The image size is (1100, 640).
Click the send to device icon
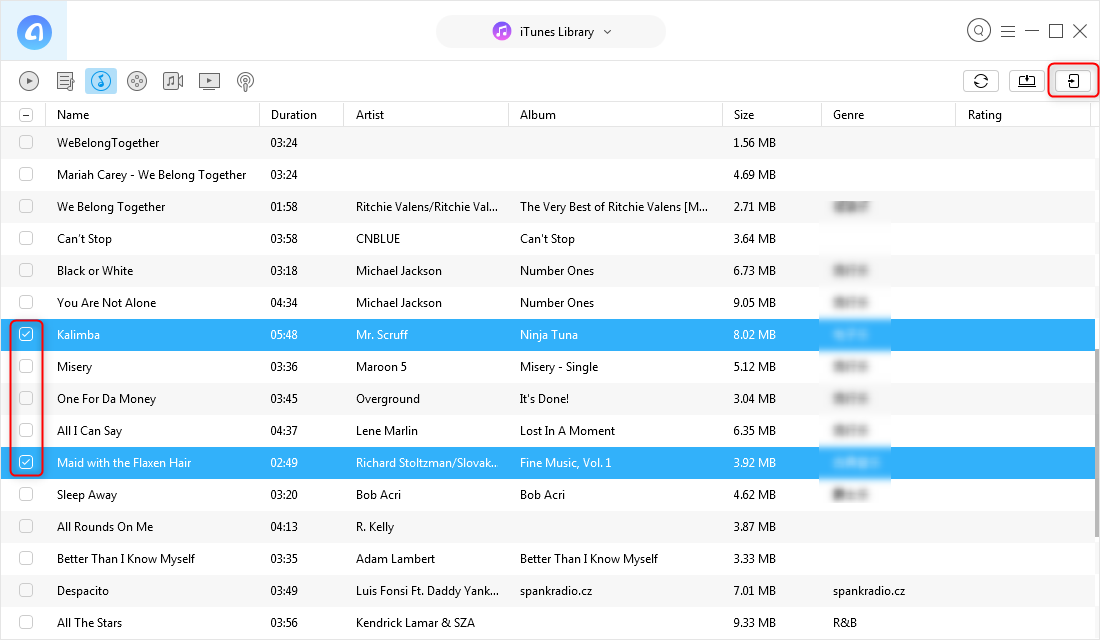(x=1073, y=81)
